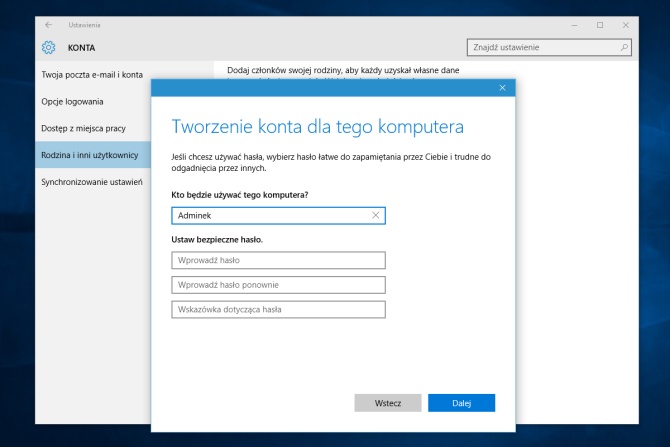Click the username field containing Adminek
This screenshot has width=670, height=447.
pos(268,215)
